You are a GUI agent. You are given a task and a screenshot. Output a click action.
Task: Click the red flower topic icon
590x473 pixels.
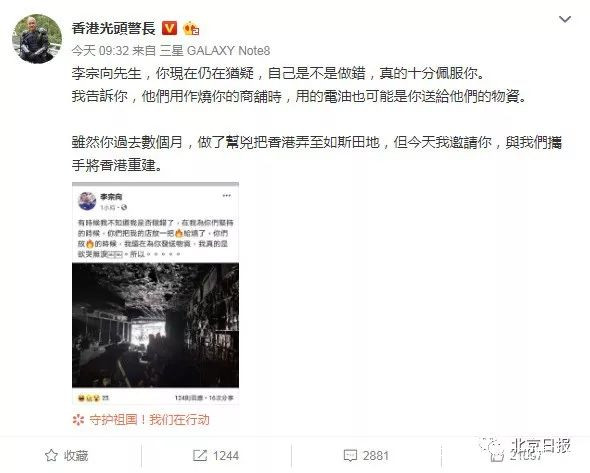[78, 420]
